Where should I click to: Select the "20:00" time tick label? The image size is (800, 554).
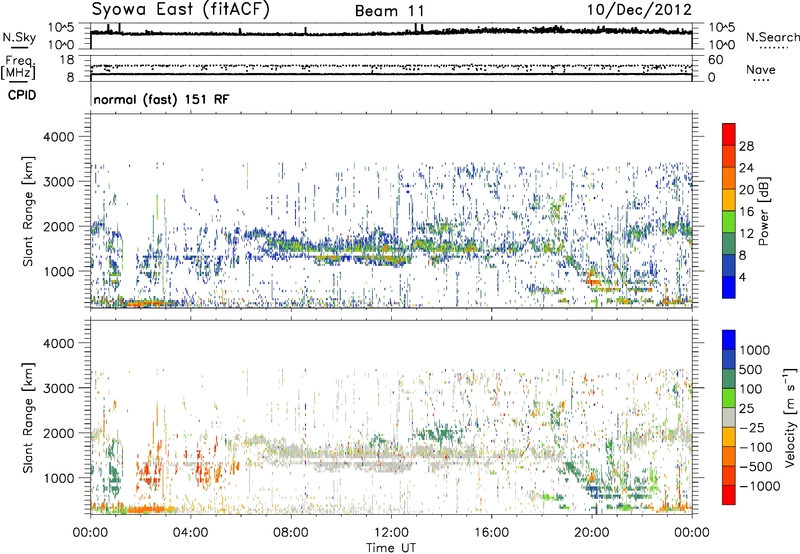[x=591, y=533]
